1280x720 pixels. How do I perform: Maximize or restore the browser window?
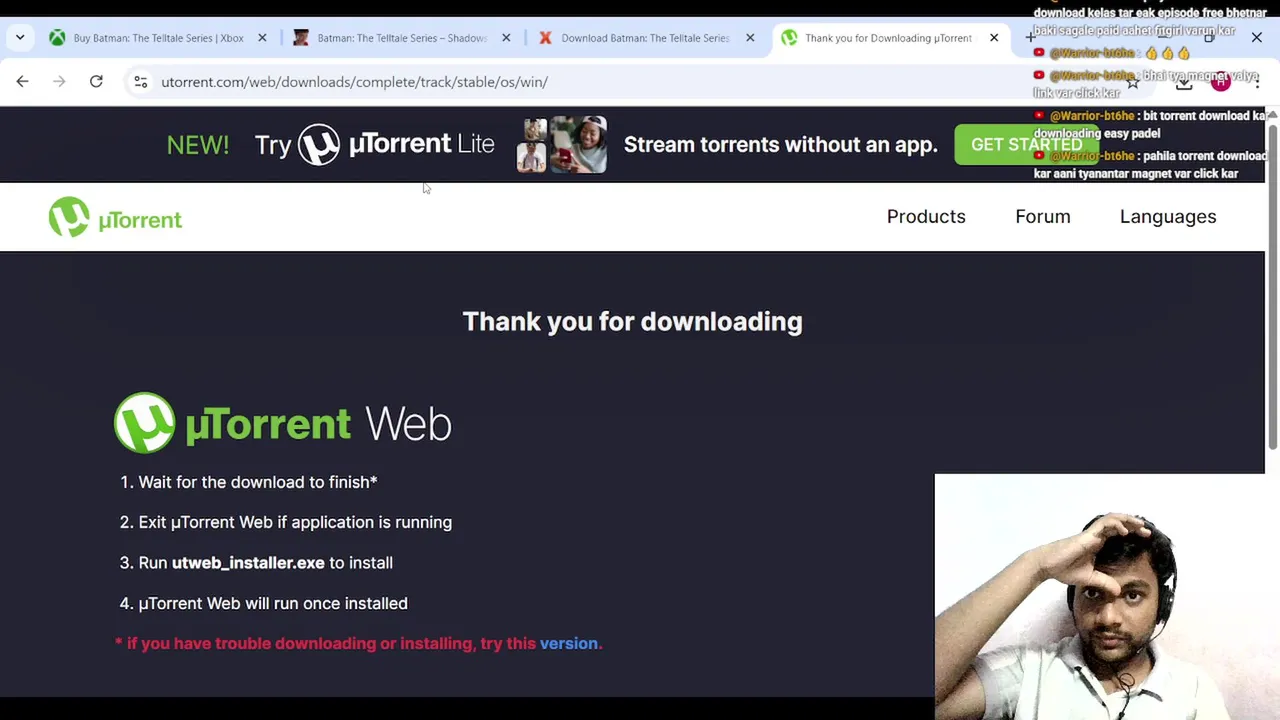1209,38
